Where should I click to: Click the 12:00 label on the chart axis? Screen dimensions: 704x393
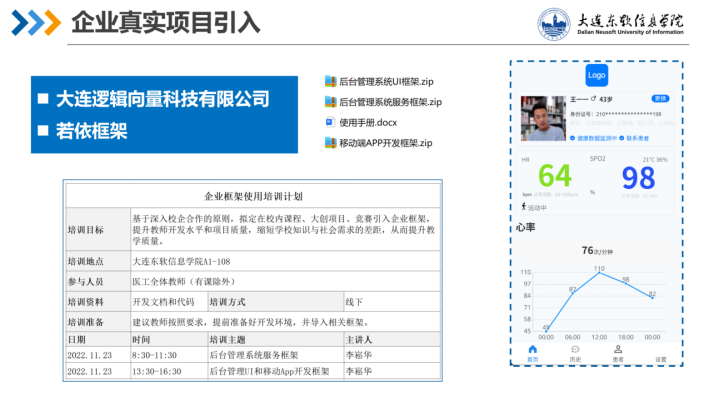(x=599, y=337)
